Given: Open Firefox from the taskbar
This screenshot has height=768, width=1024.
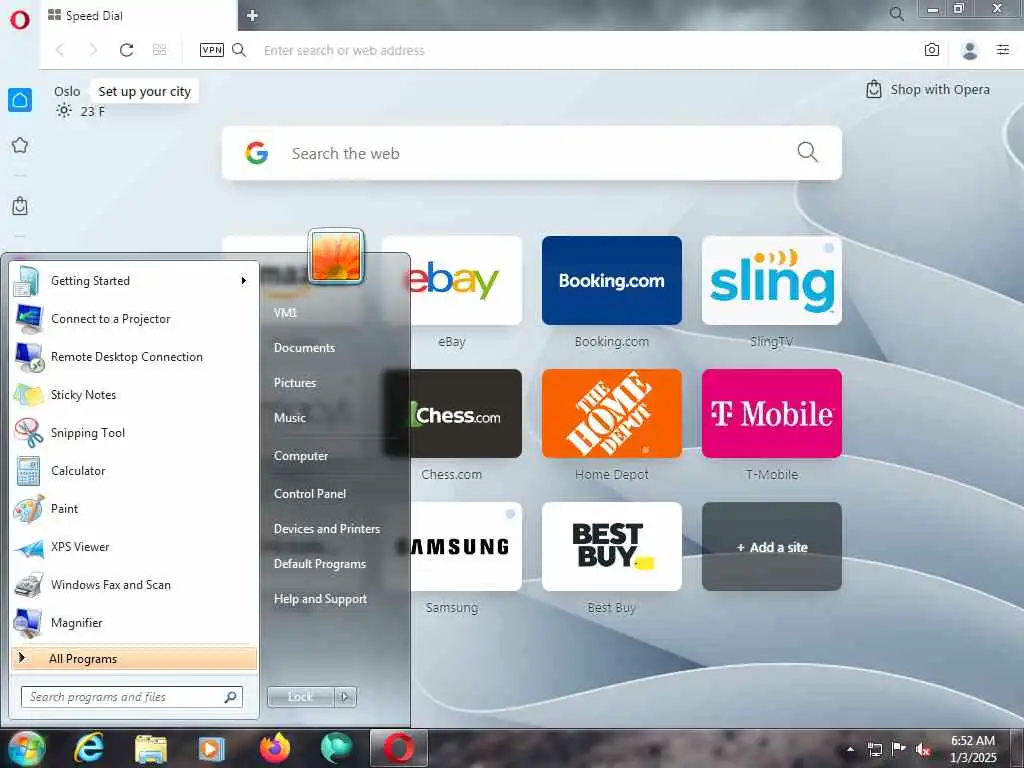Looking at the screenshot, I should click(275, 748).
